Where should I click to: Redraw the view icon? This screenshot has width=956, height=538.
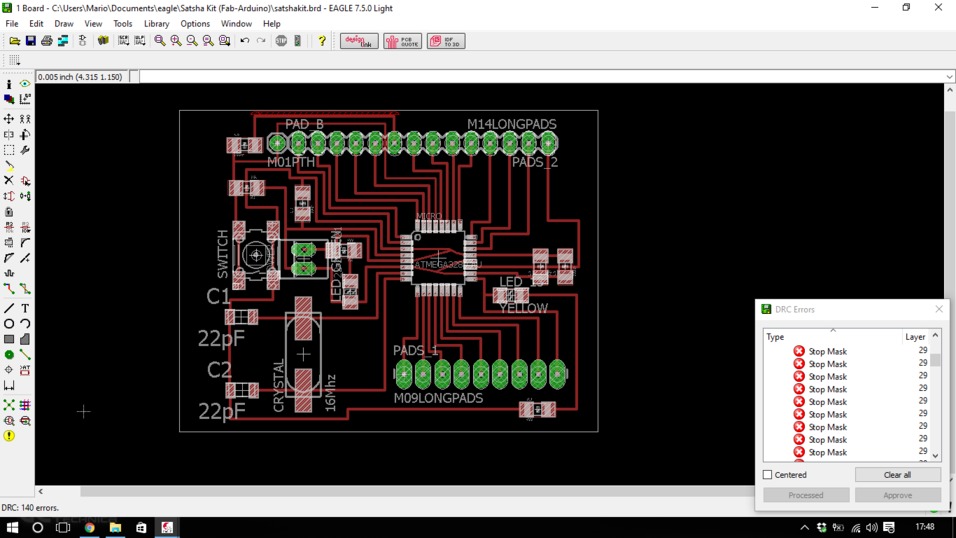(x=208, y=41)
